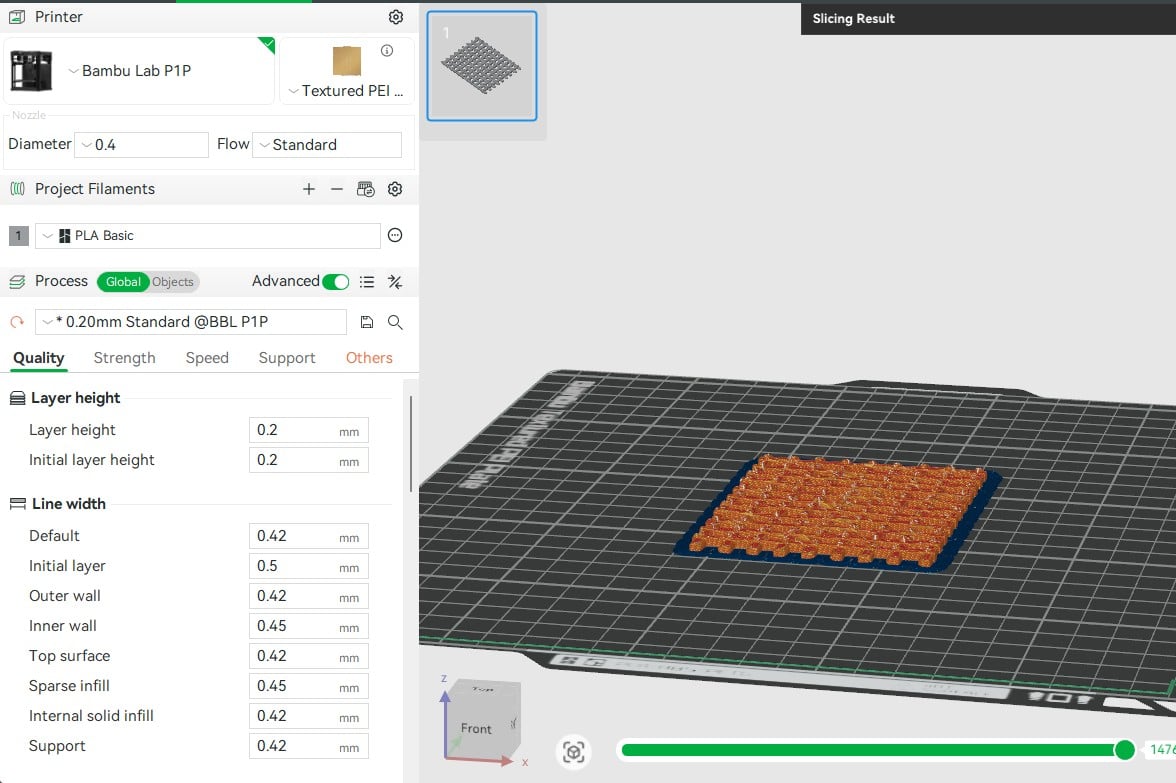This screenshot has width=1176, height=783.
Task: Save the current process preset
Action: tap(367, 322)
